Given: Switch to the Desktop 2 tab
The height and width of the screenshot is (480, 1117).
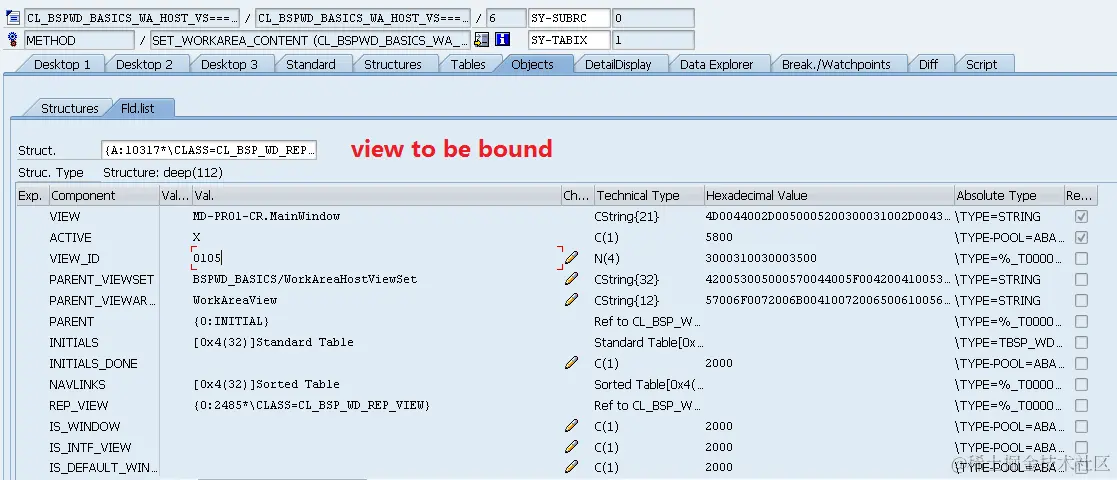Looking at the screenshot, I should tap(144, 64).
